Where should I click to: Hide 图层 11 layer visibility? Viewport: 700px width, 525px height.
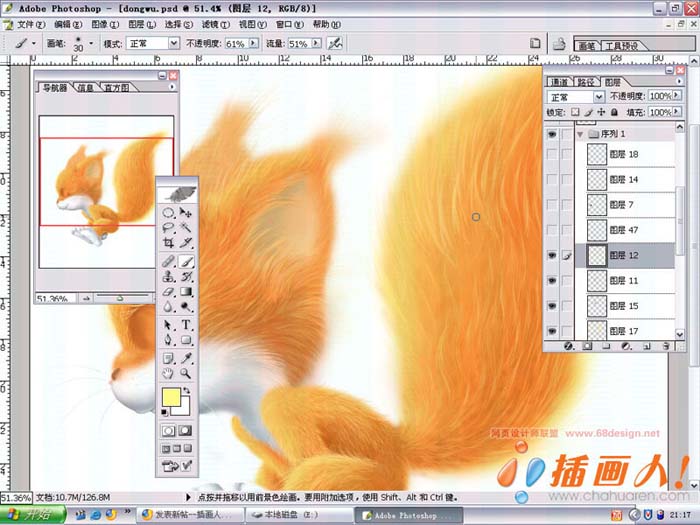click(x=552, y=280)
